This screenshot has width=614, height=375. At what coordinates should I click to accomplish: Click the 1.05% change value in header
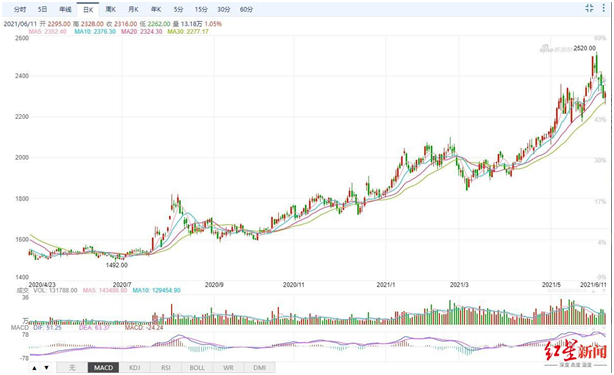(x=213, y=24)
